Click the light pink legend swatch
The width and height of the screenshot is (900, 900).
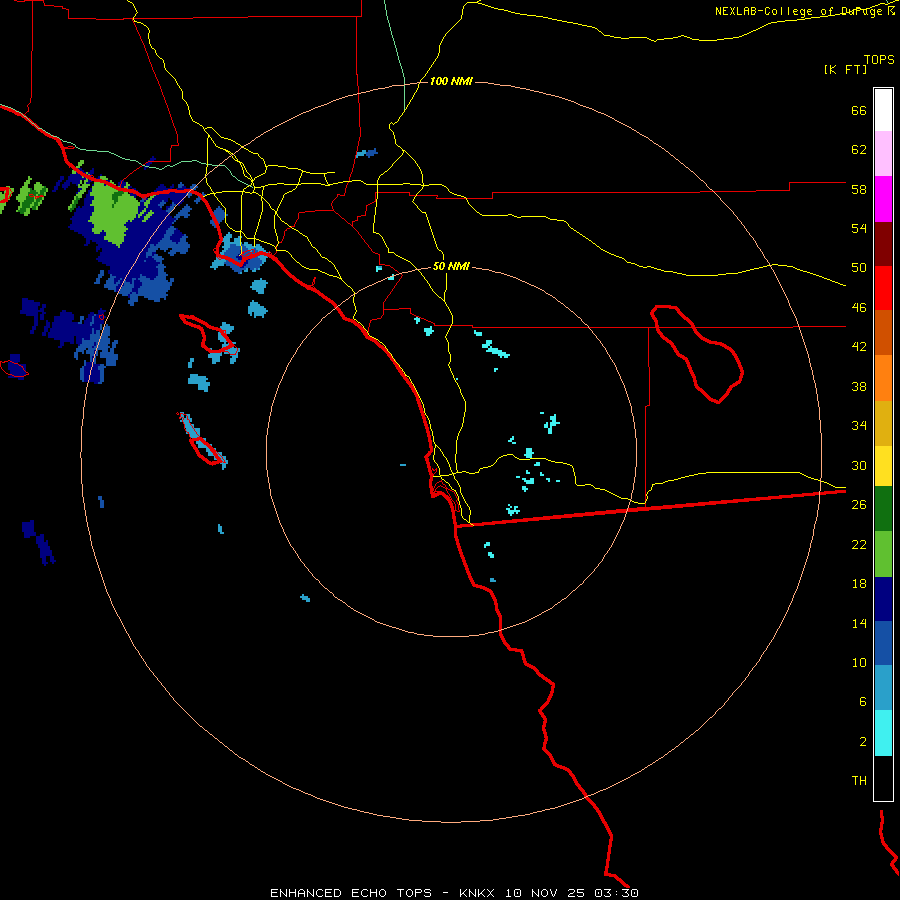pos(883,153)
